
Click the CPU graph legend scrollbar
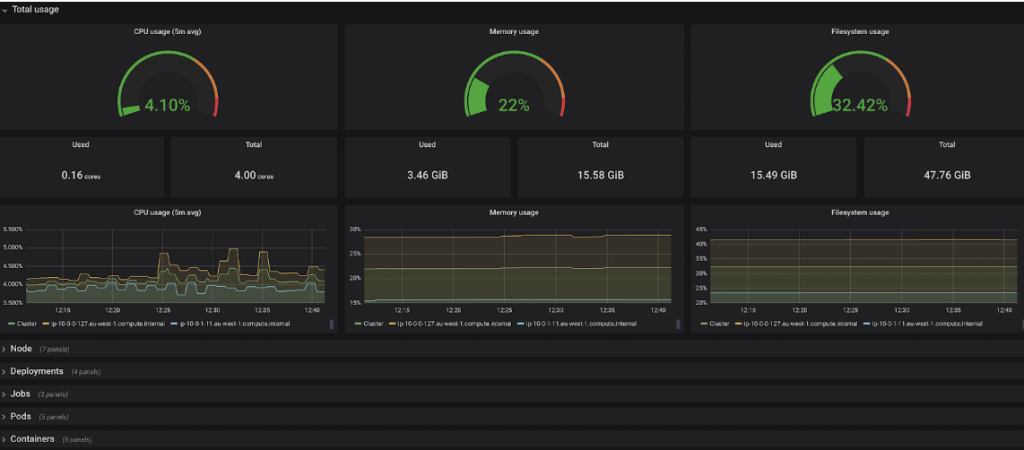point(331,324)
